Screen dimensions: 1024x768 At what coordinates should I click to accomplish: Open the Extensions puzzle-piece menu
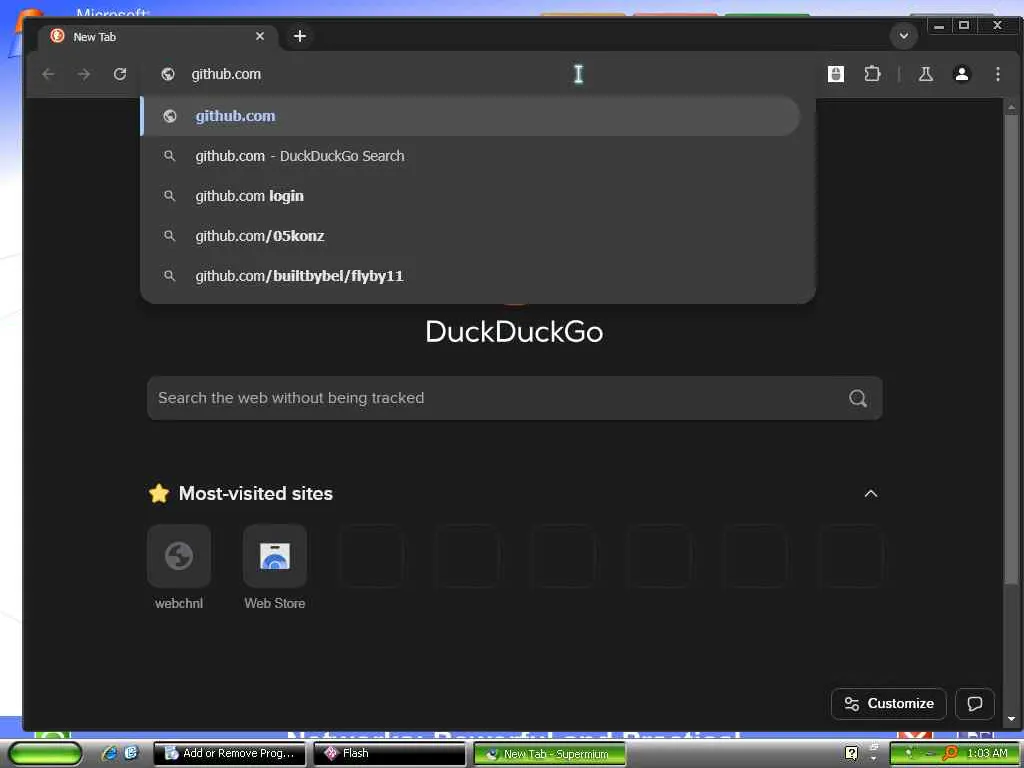pos(872,74)
